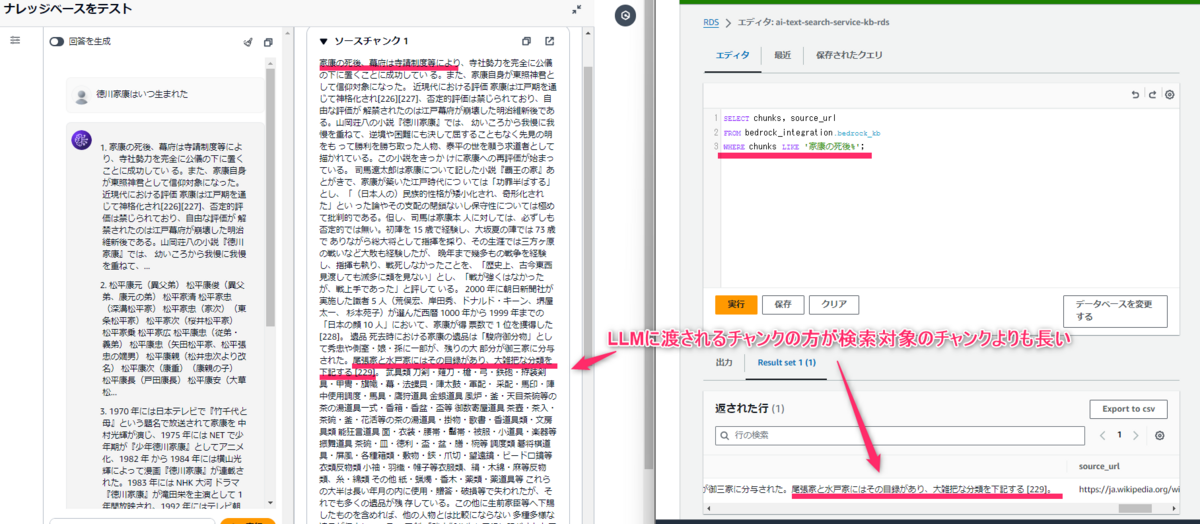The image size is (1200, 524).
Task: Click the 返された行 (1) heading
Action: (x=750, y=409)
